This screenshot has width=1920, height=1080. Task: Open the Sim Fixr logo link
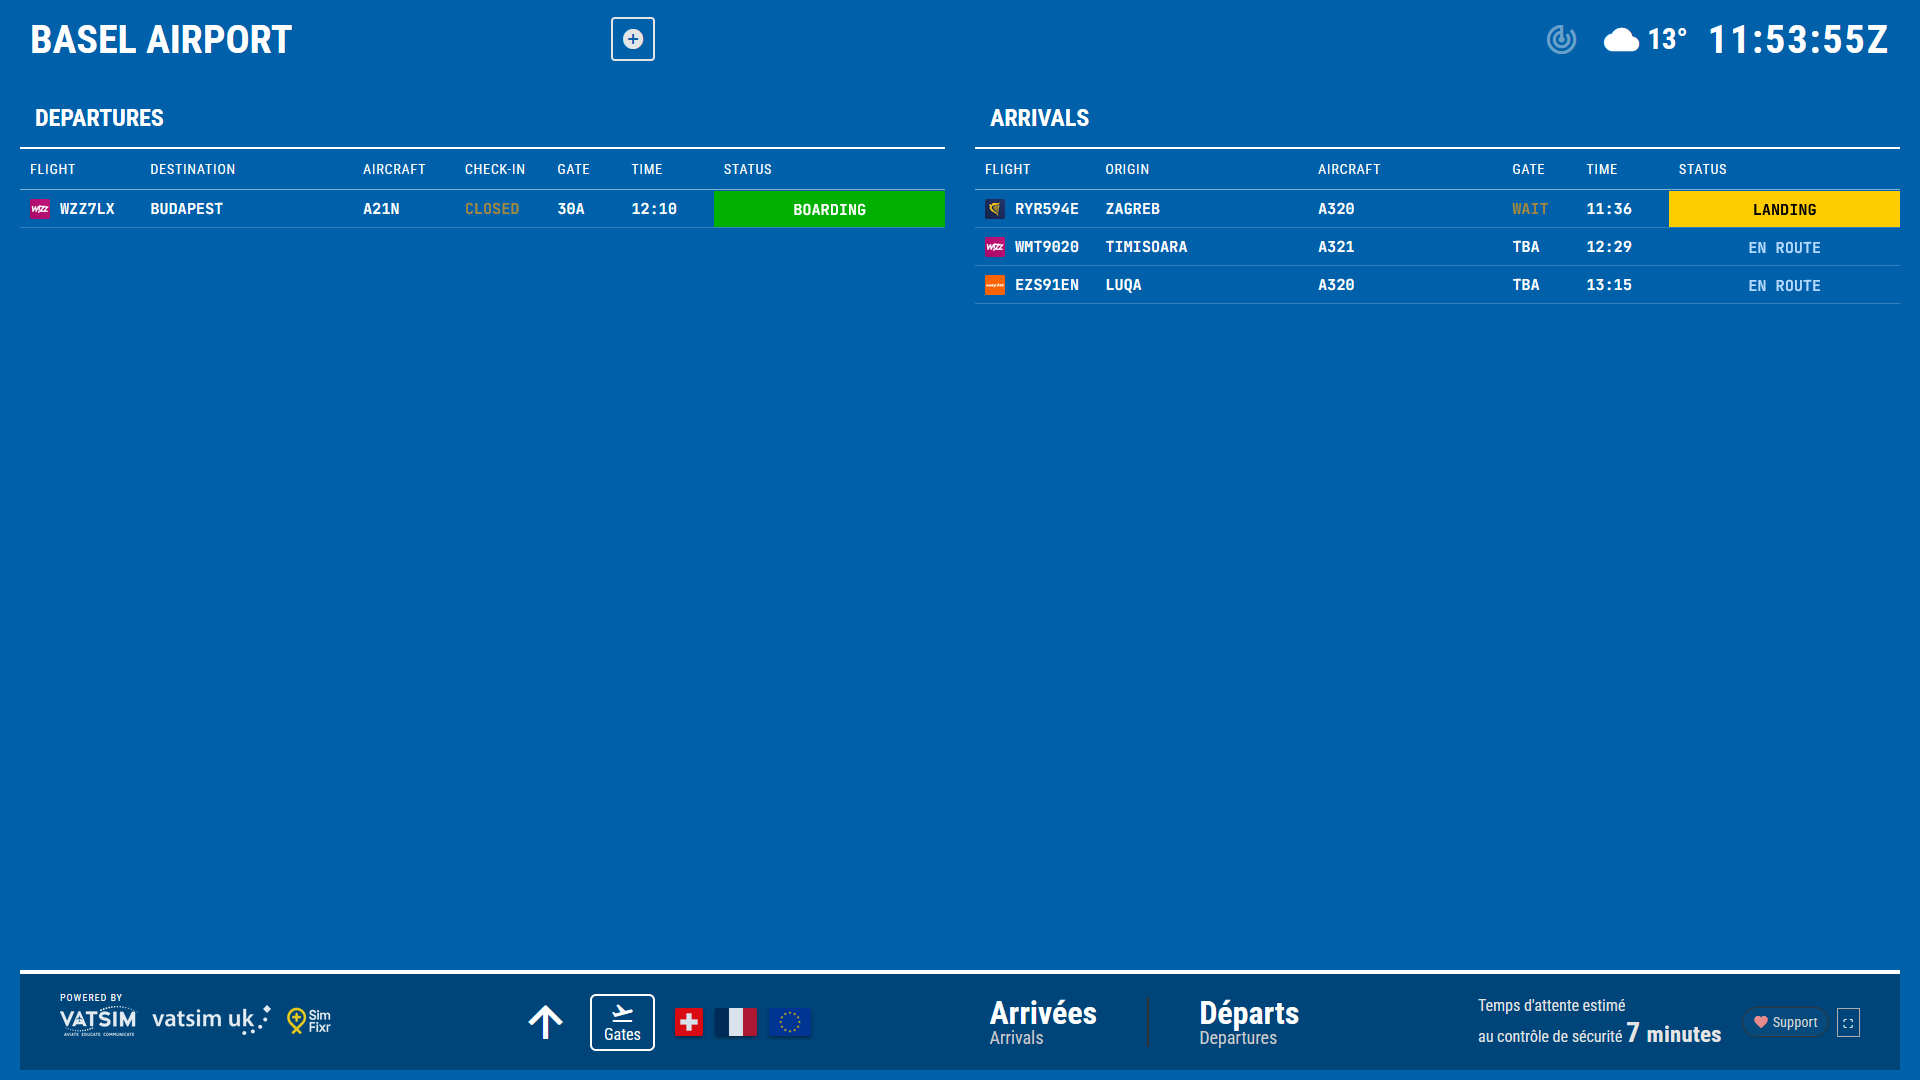tap(309, 1021)
